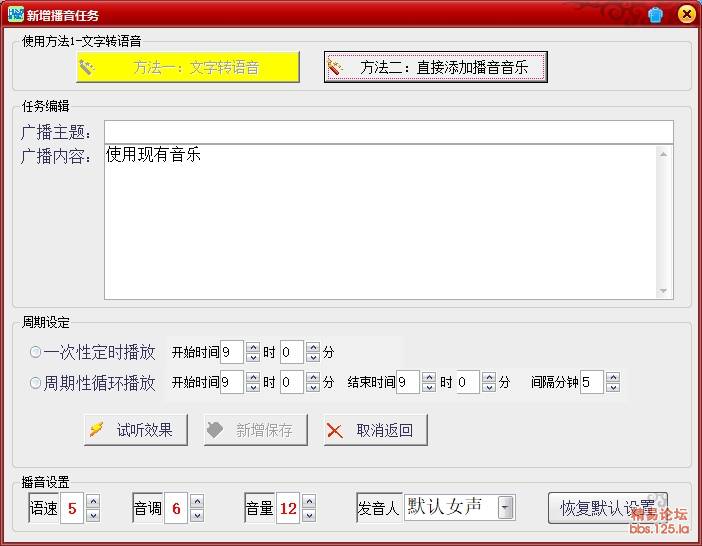The height and width of the screenshot is (546, 702).
Task: Click 试听效果 preview button
Action: tap(136, 430)
